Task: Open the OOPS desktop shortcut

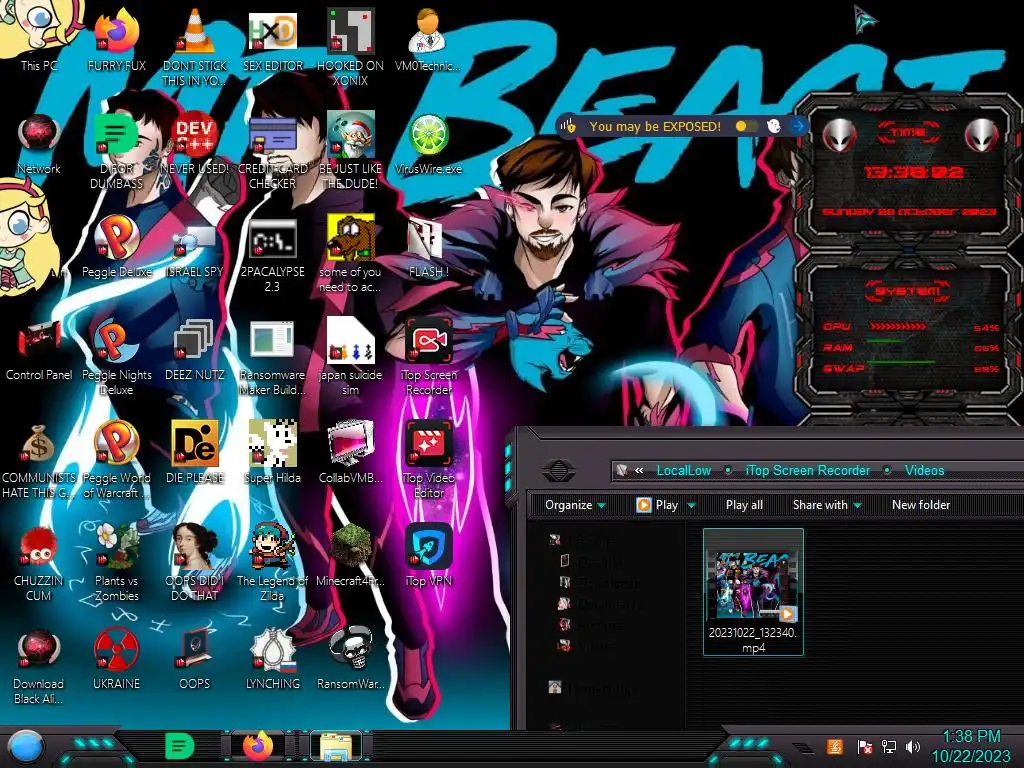Action: tap(195, 658)
